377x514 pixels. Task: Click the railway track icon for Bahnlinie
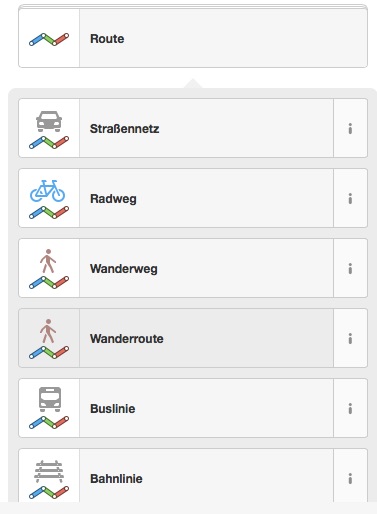click(x=49, y=472)
